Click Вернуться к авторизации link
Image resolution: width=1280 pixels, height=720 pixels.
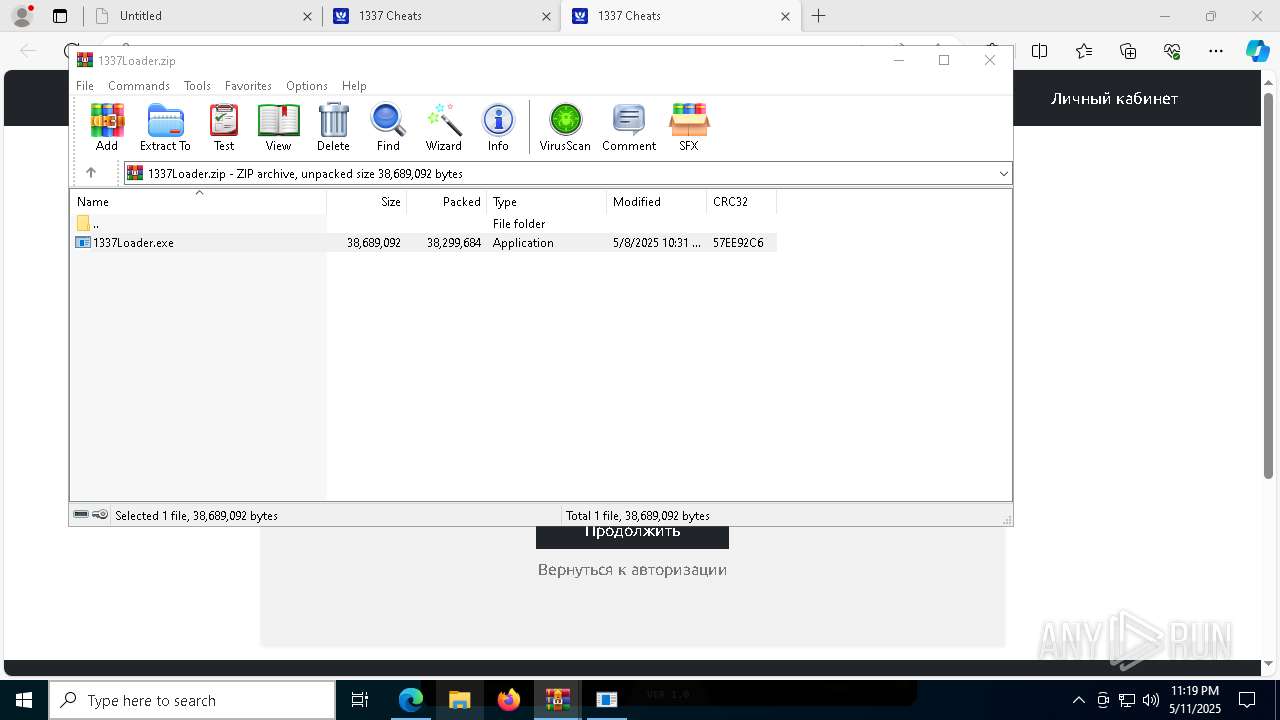coord(632,569)
